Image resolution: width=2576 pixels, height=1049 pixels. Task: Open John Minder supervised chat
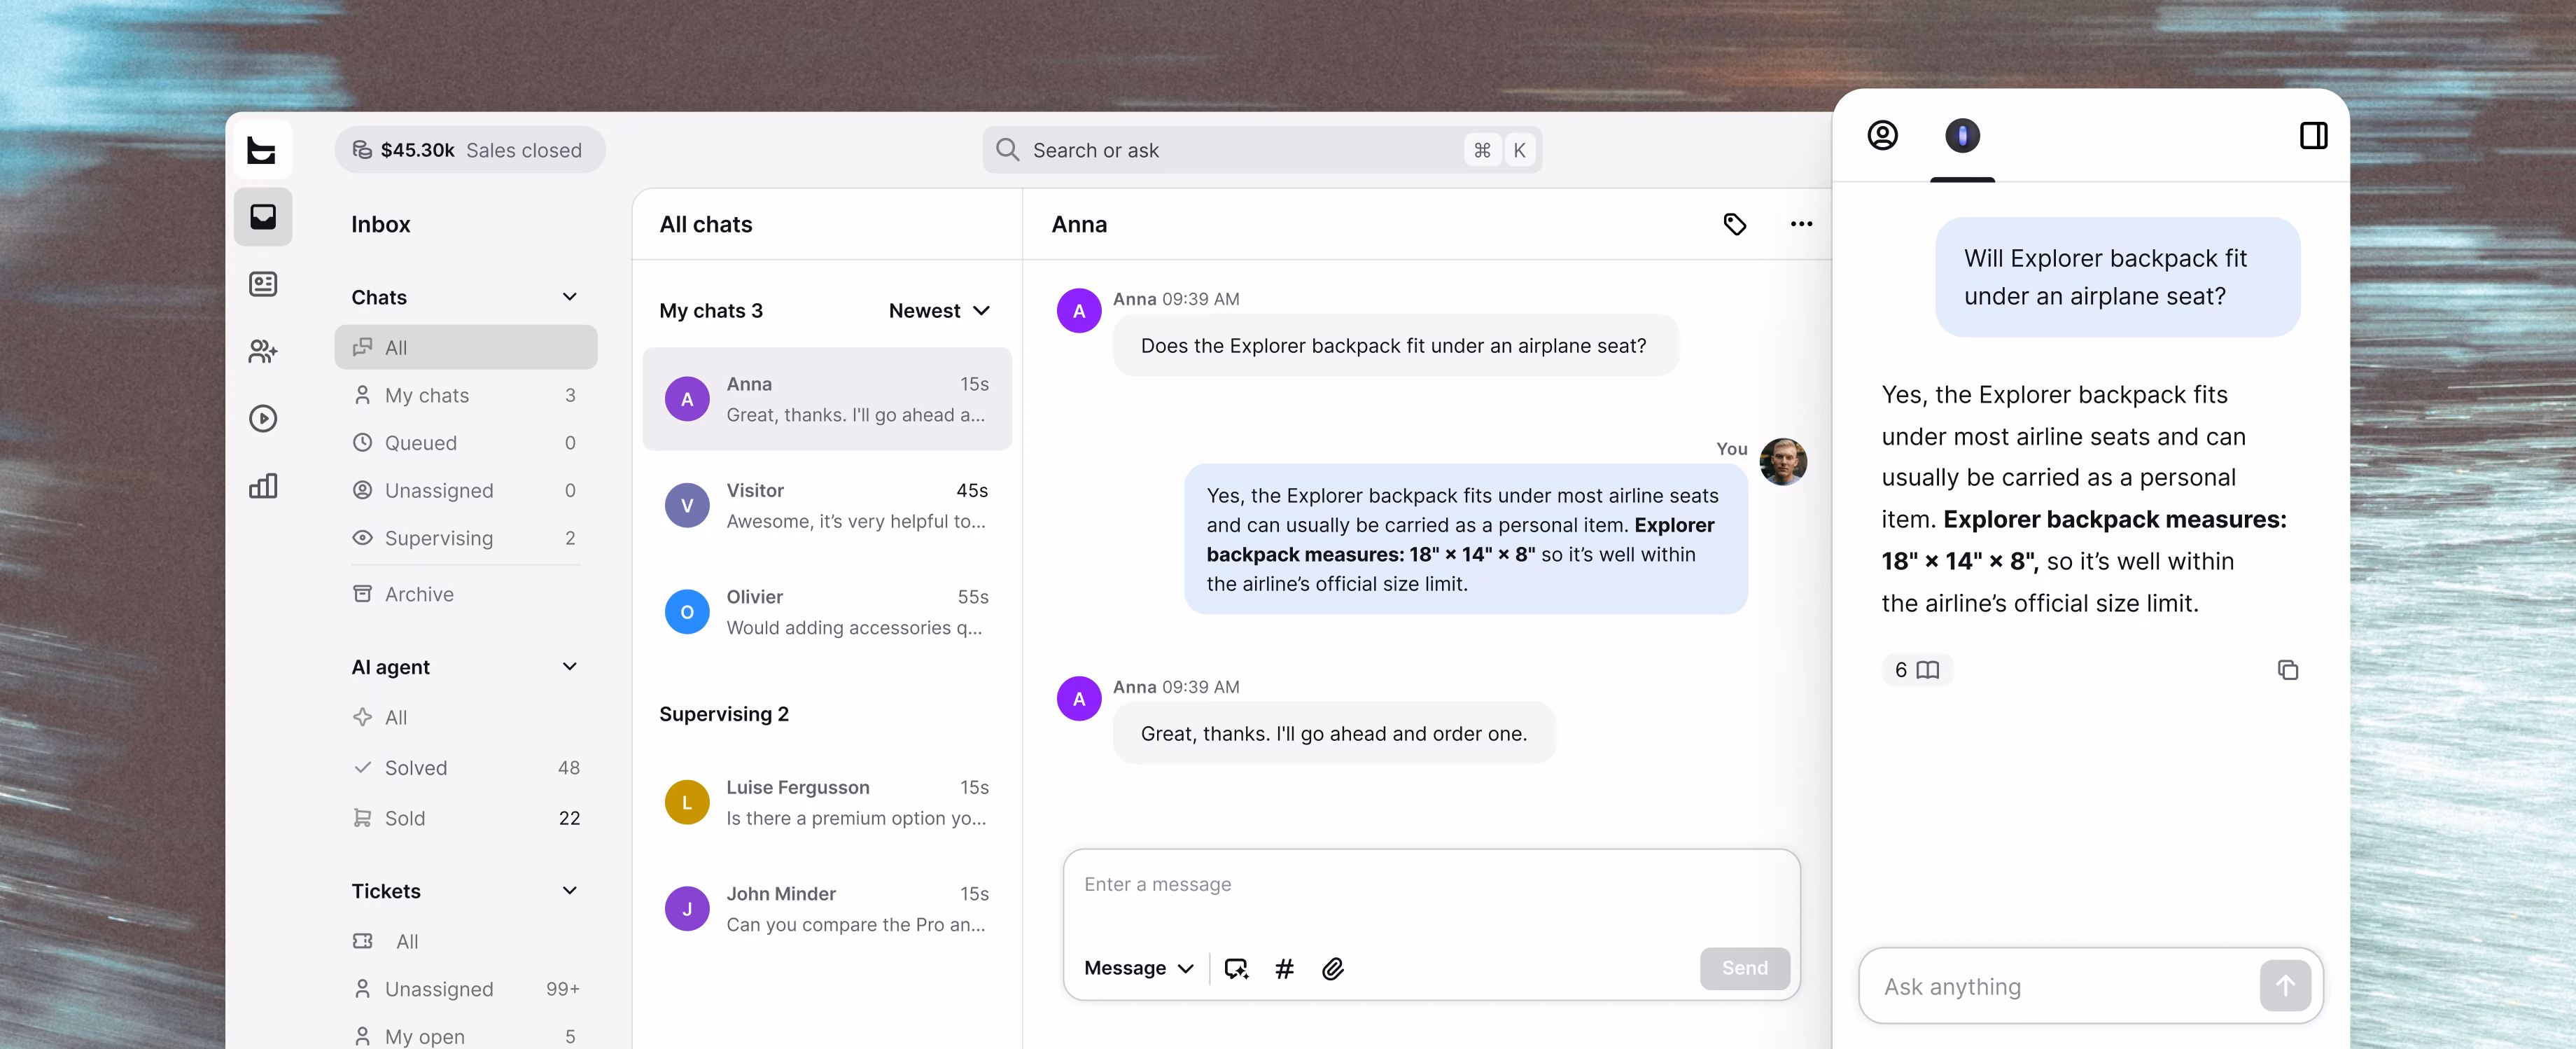[826, 909]
